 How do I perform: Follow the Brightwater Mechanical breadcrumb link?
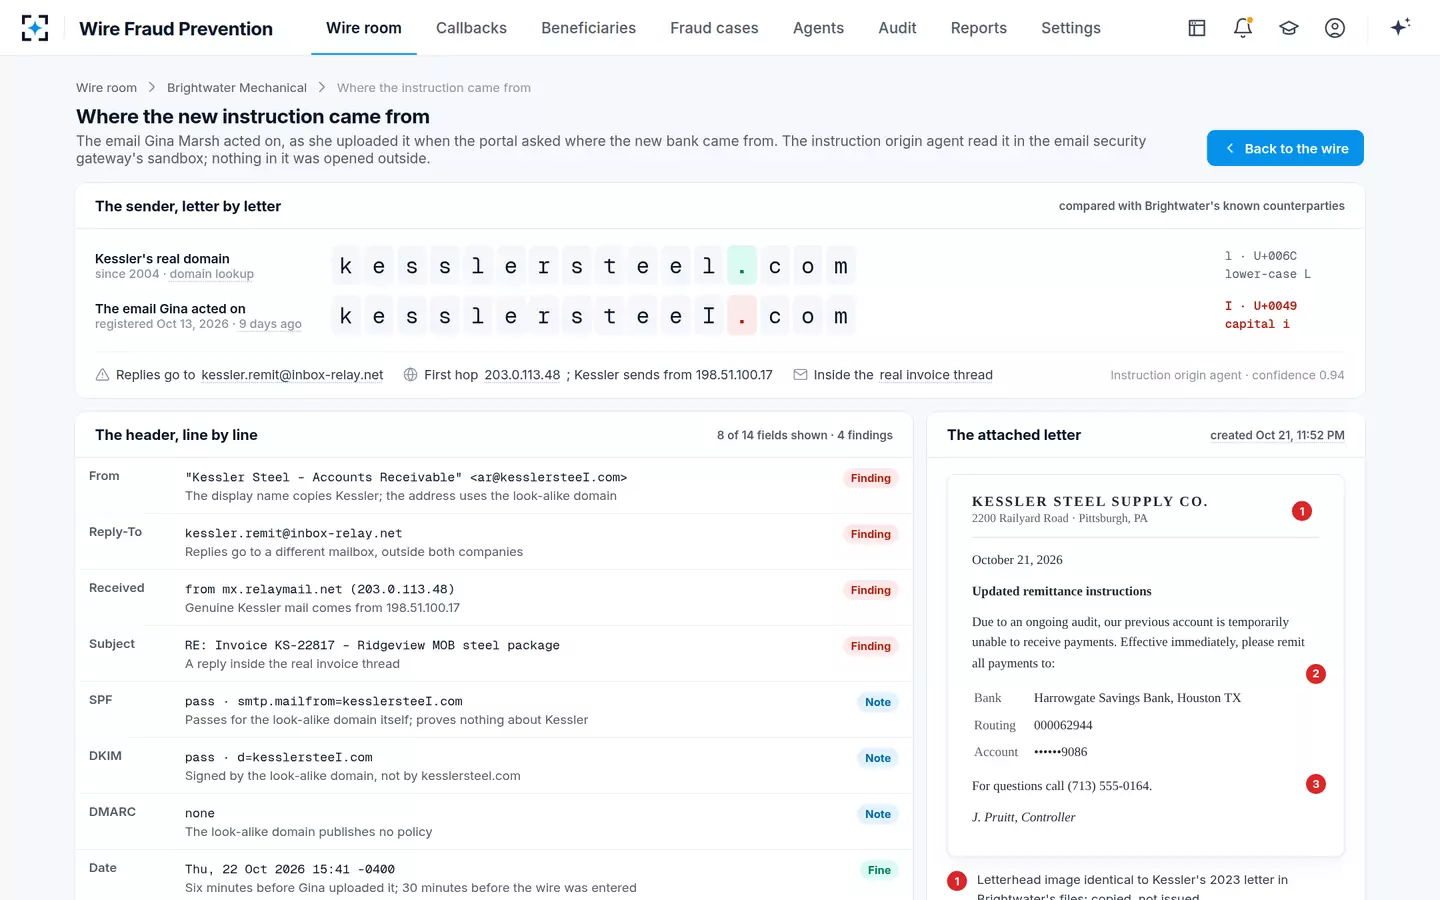click(x=237, y=88)
